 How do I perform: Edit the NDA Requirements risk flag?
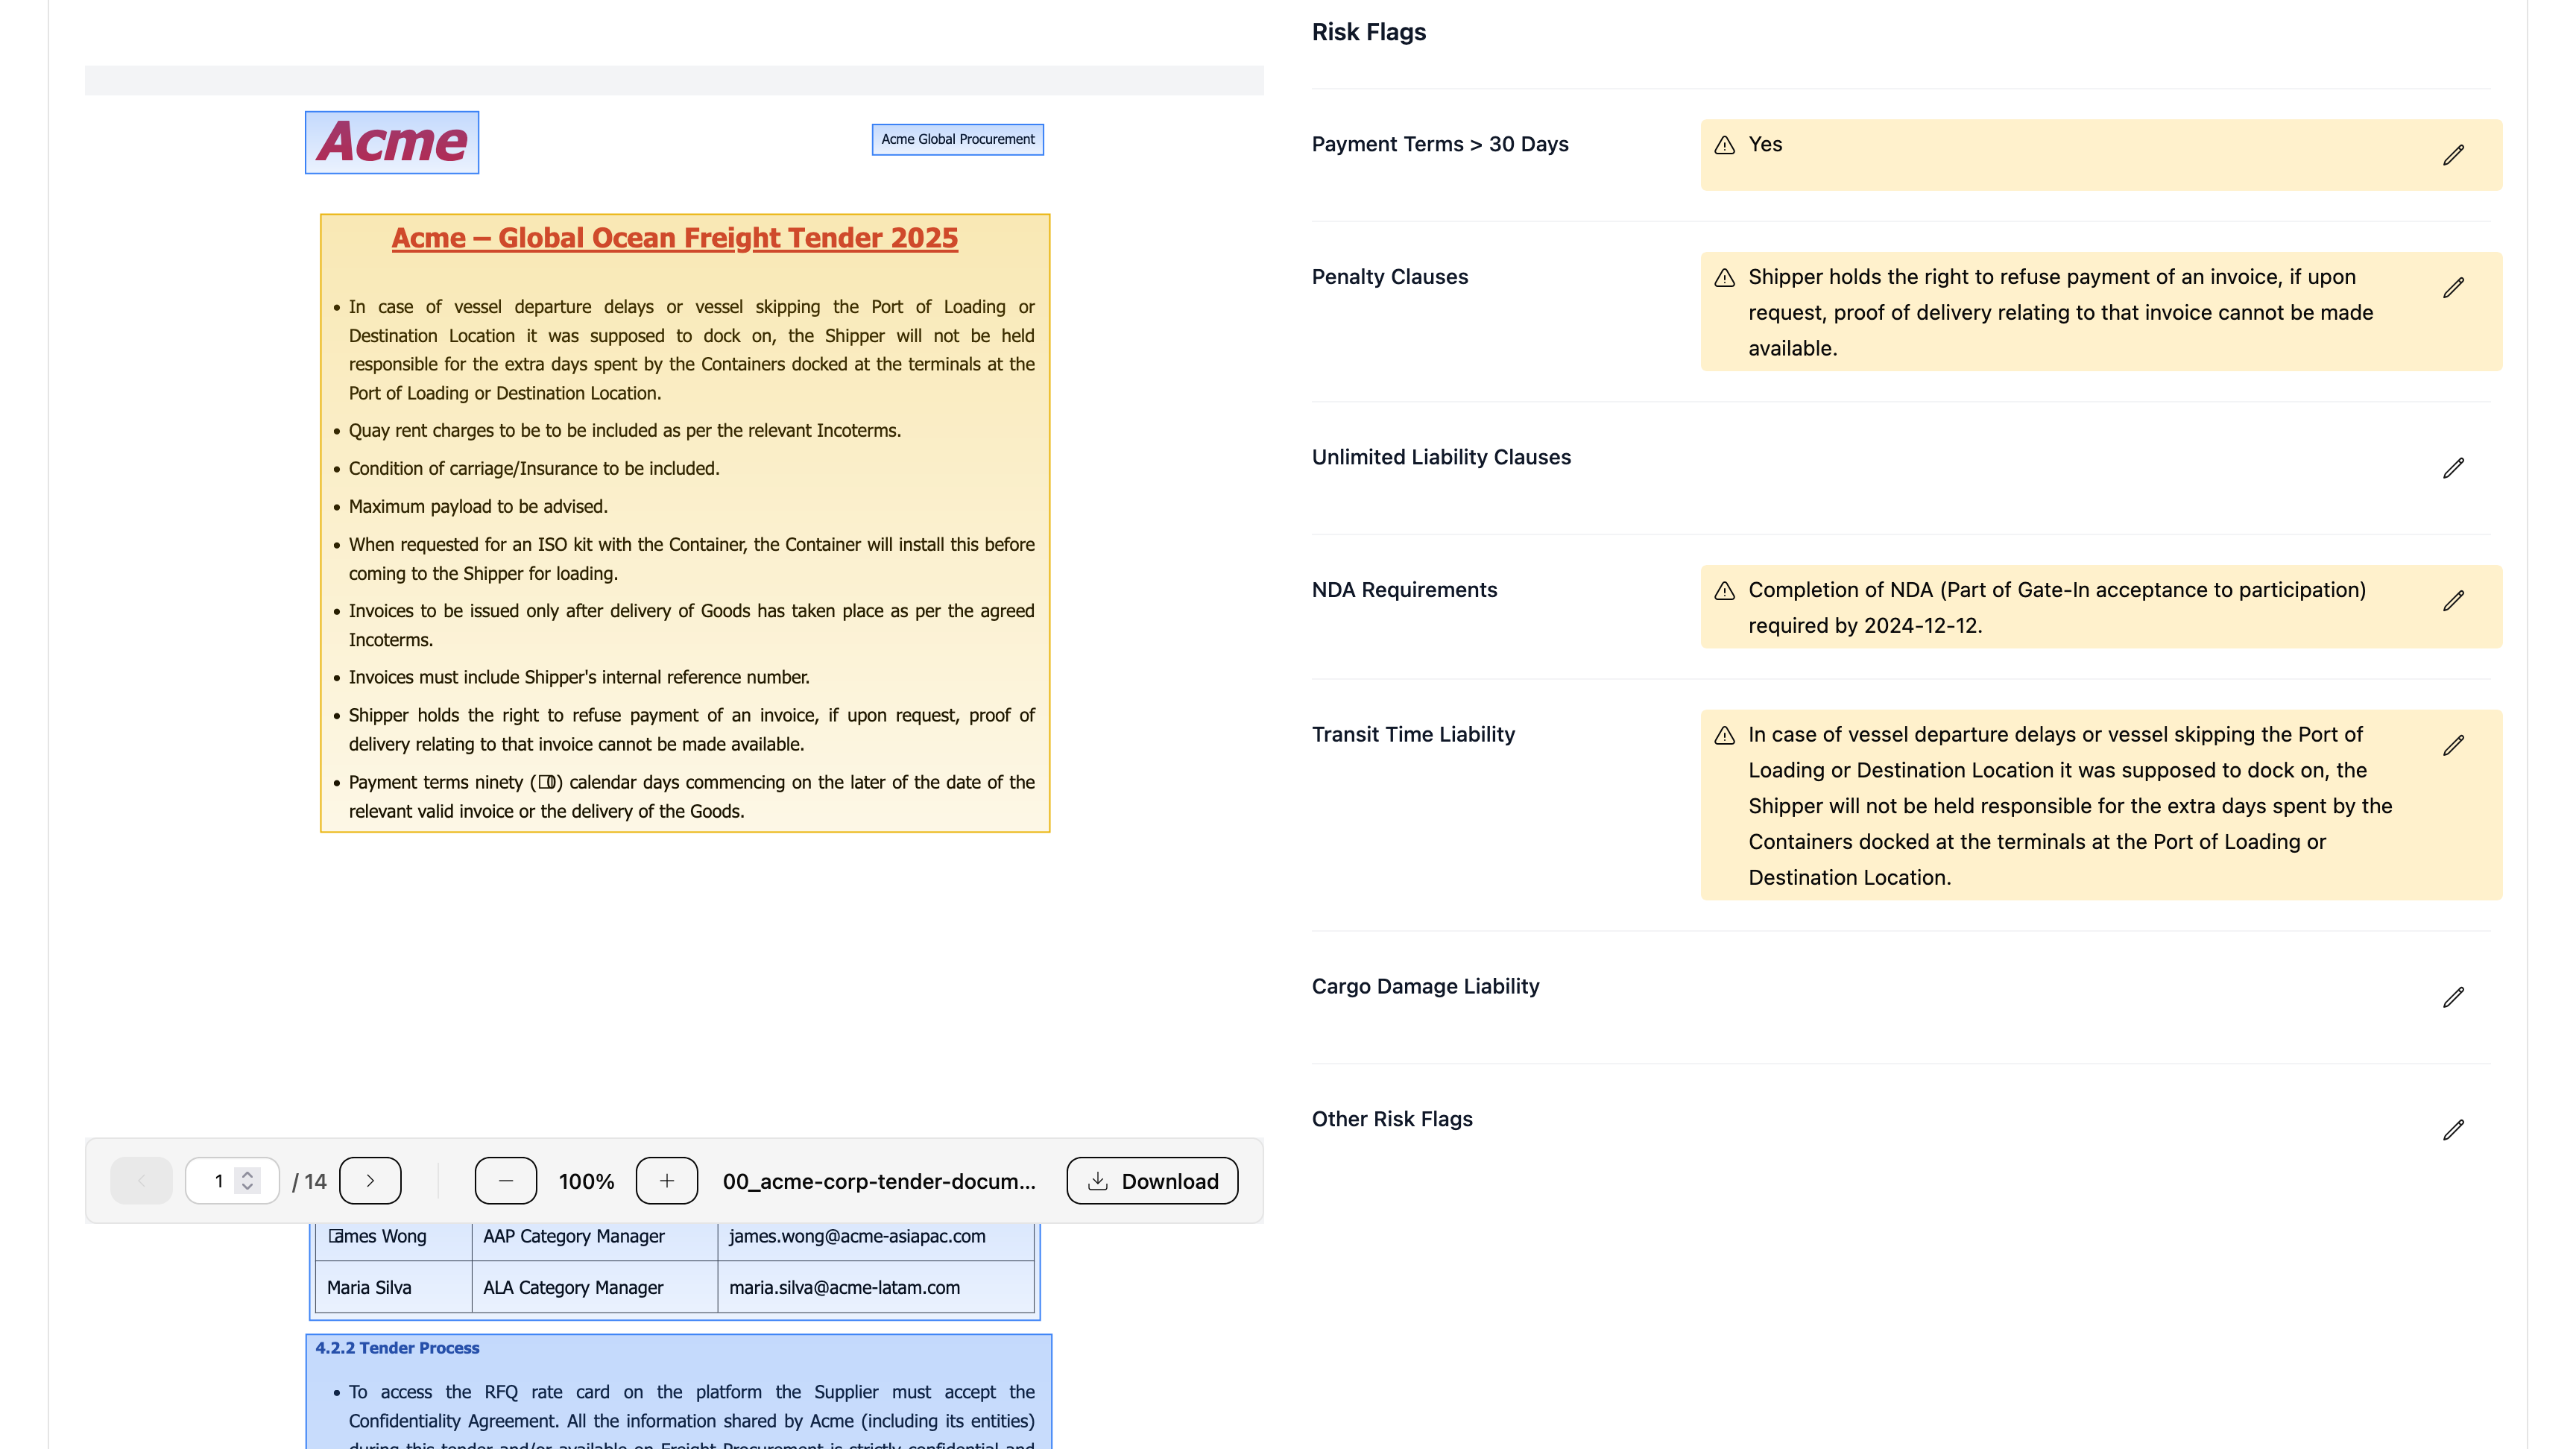pos(2455,601)
